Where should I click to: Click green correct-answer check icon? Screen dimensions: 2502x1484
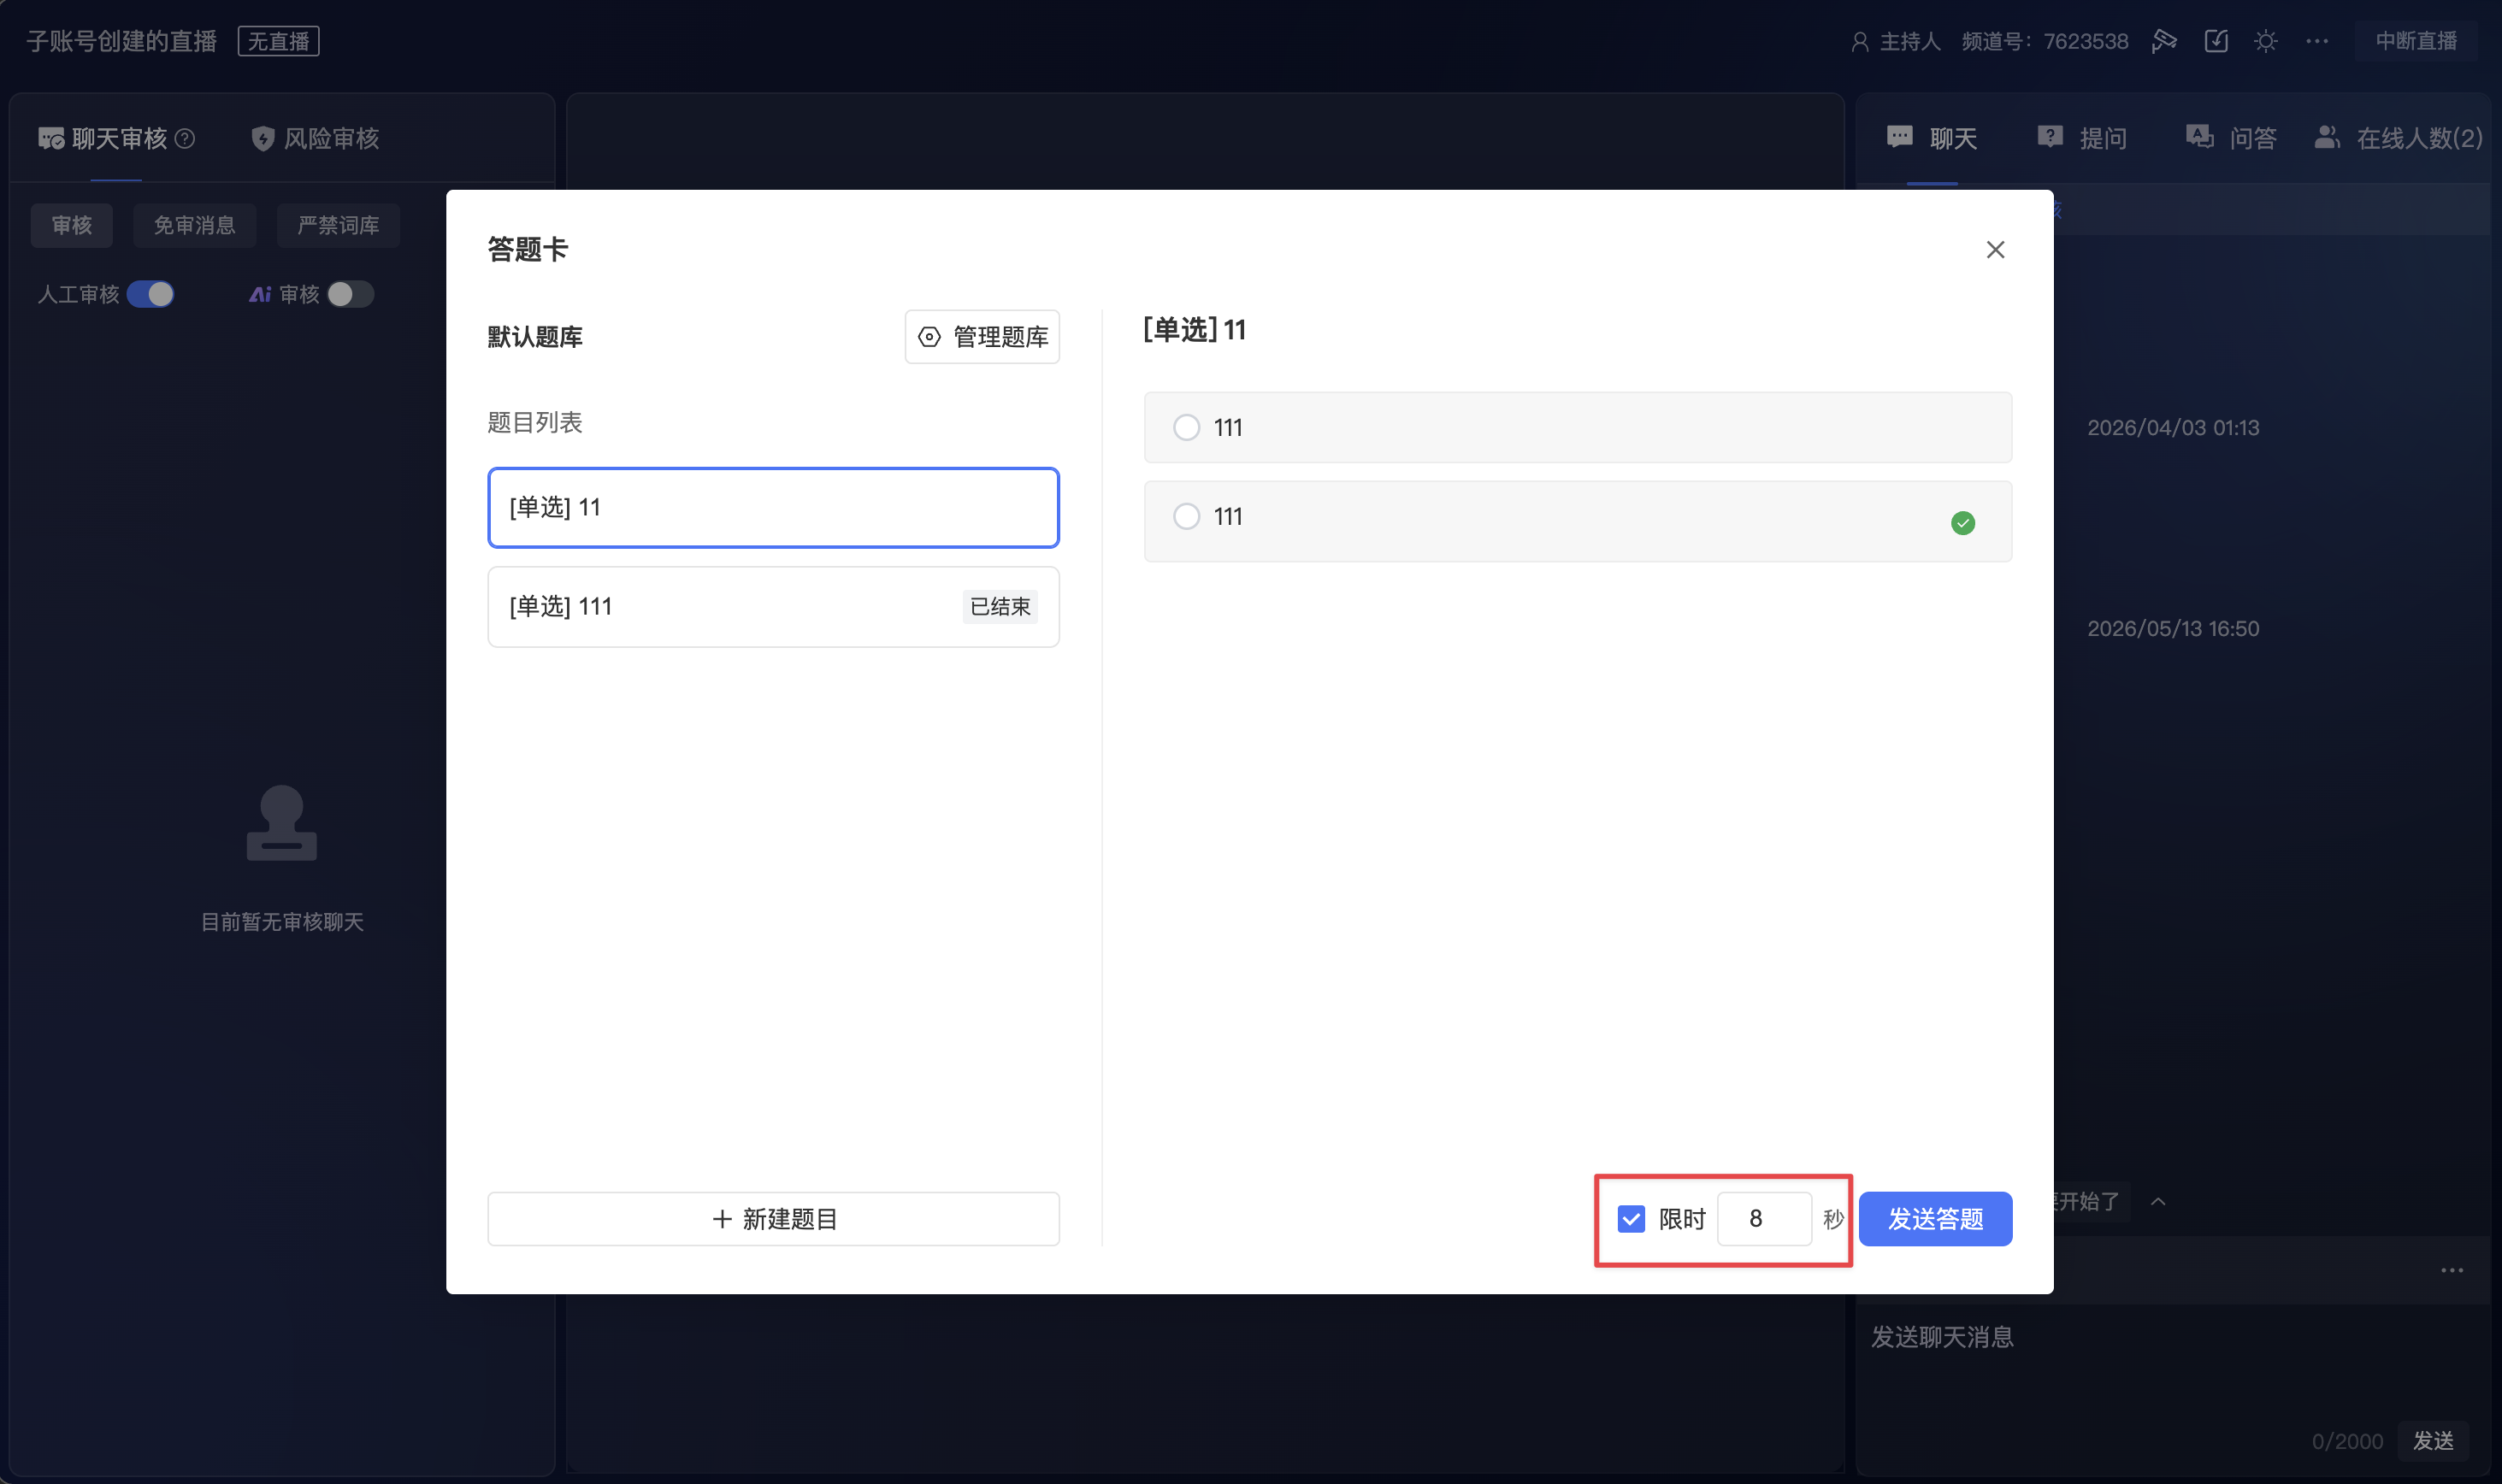tap(1962, 523)
